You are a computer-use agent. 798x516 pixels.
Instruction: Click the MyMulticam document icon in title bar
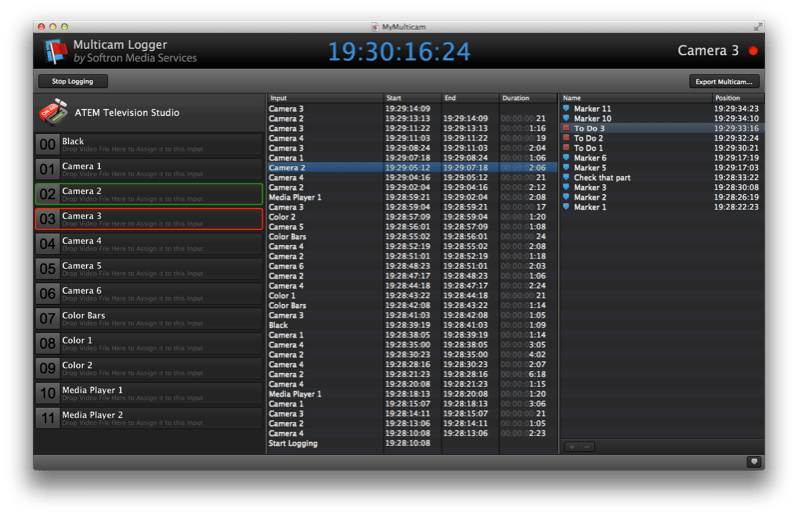pos(375,27)
